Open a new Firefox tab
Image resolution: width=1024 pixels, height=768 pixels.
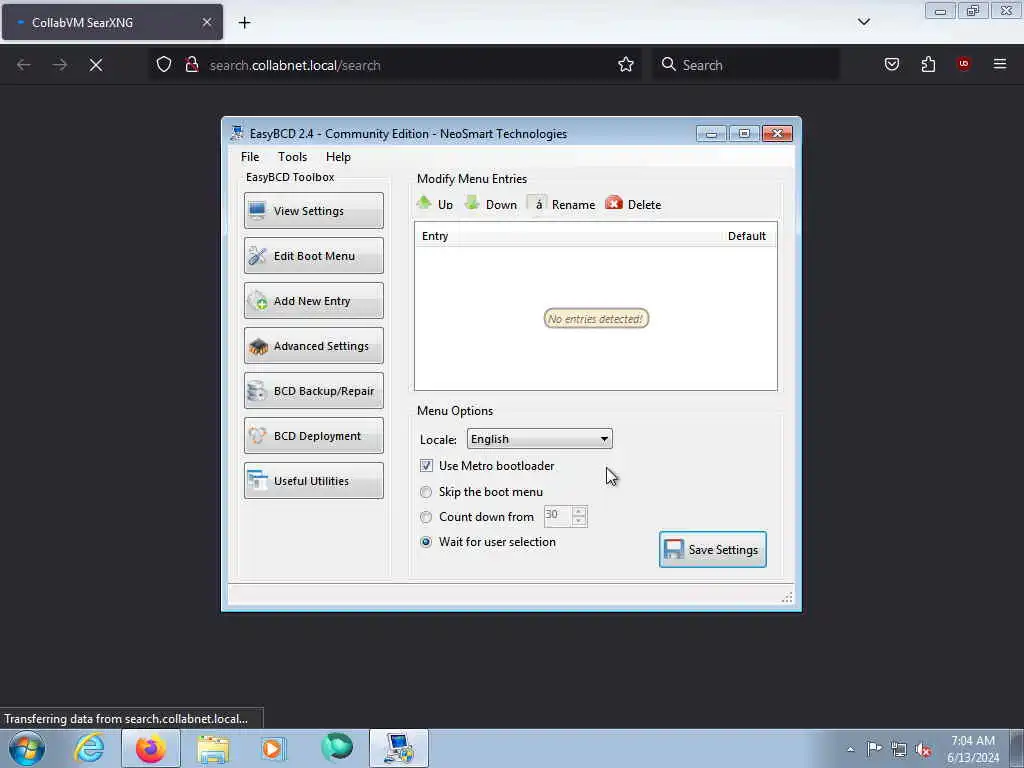point(244,22)
